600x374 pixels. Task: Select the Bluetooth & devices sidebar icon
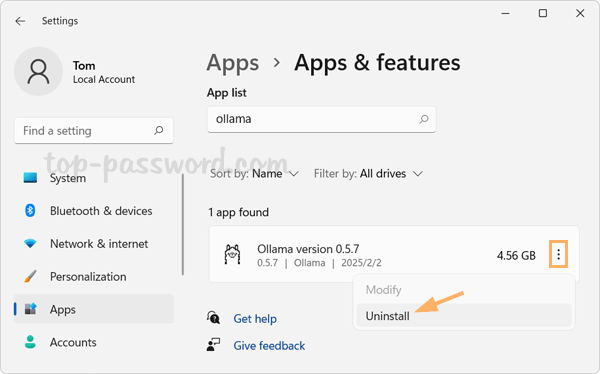coord(30,211)
